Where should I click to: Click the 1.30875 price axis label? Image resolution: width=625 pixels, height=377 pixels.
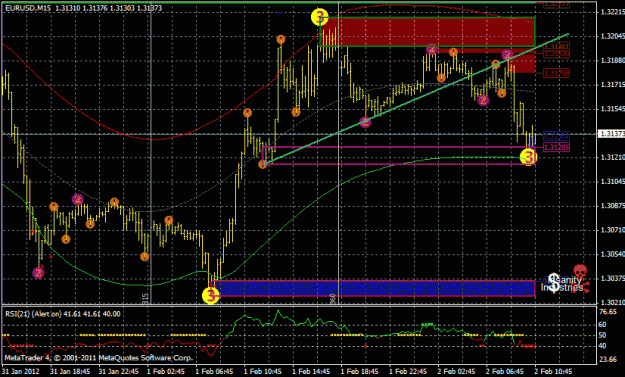613,206
